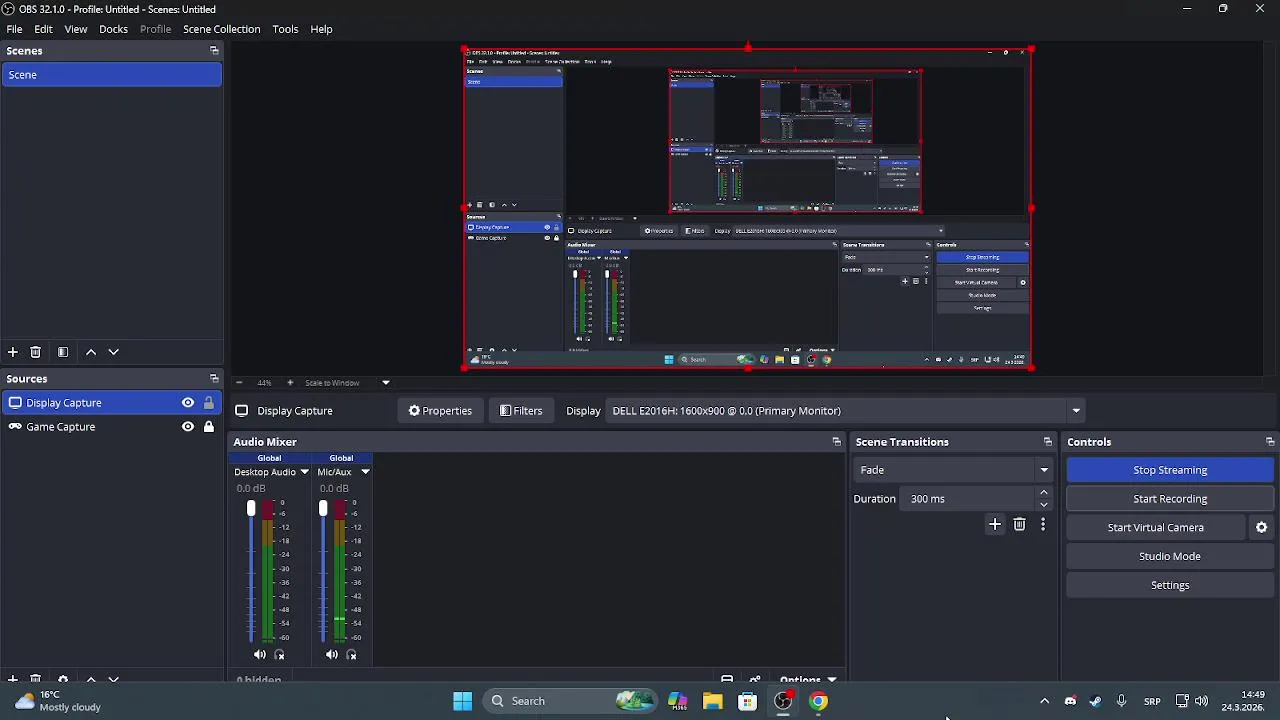
Task: Open source Filters button
Action: [x=521, y=411]
